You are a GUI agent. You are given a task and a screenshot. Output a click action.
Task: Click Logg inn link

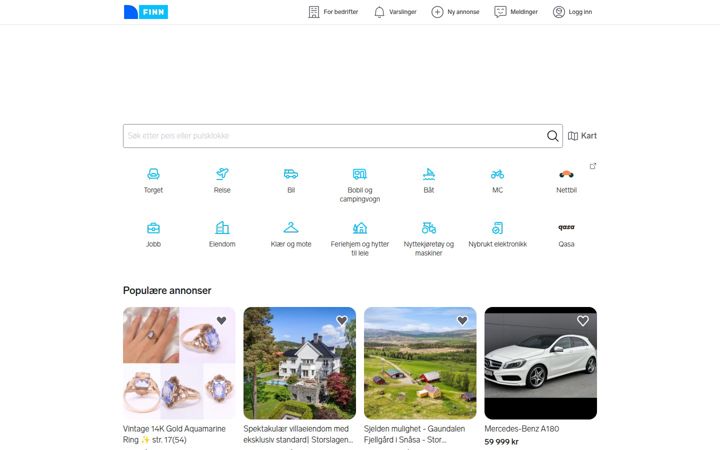point(572,12)
